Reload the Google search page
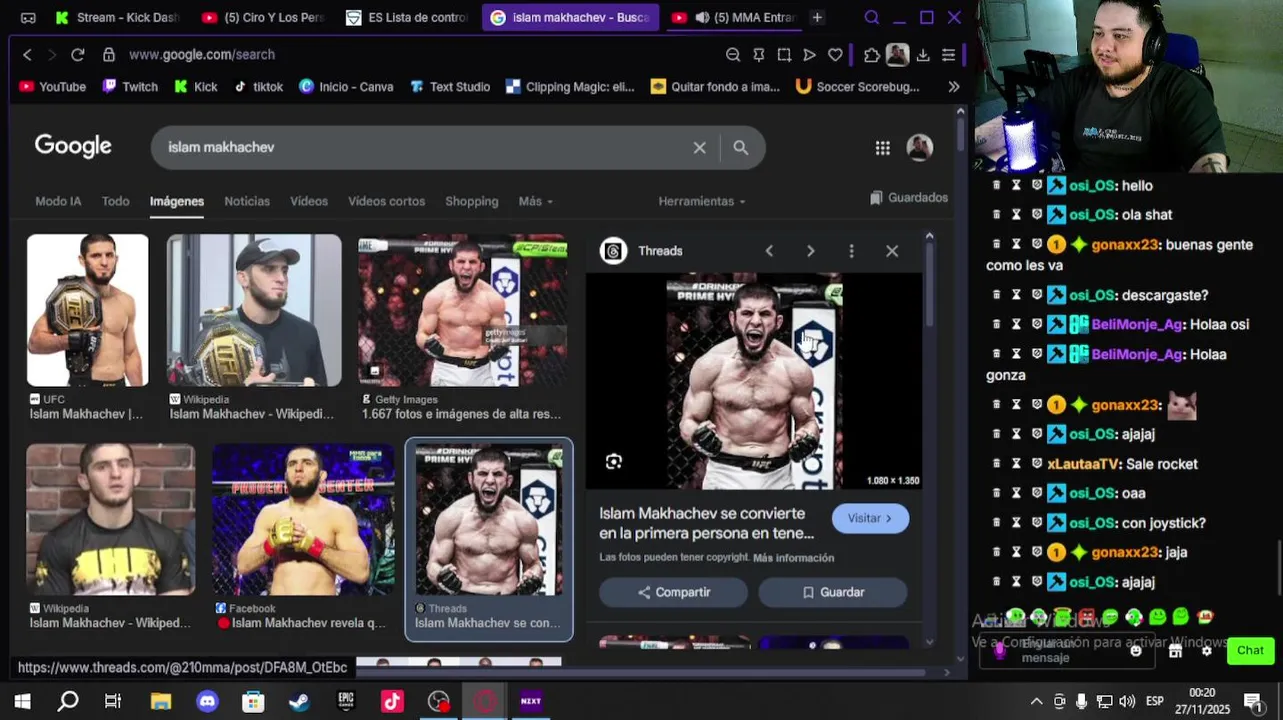 tap(77, 55)
